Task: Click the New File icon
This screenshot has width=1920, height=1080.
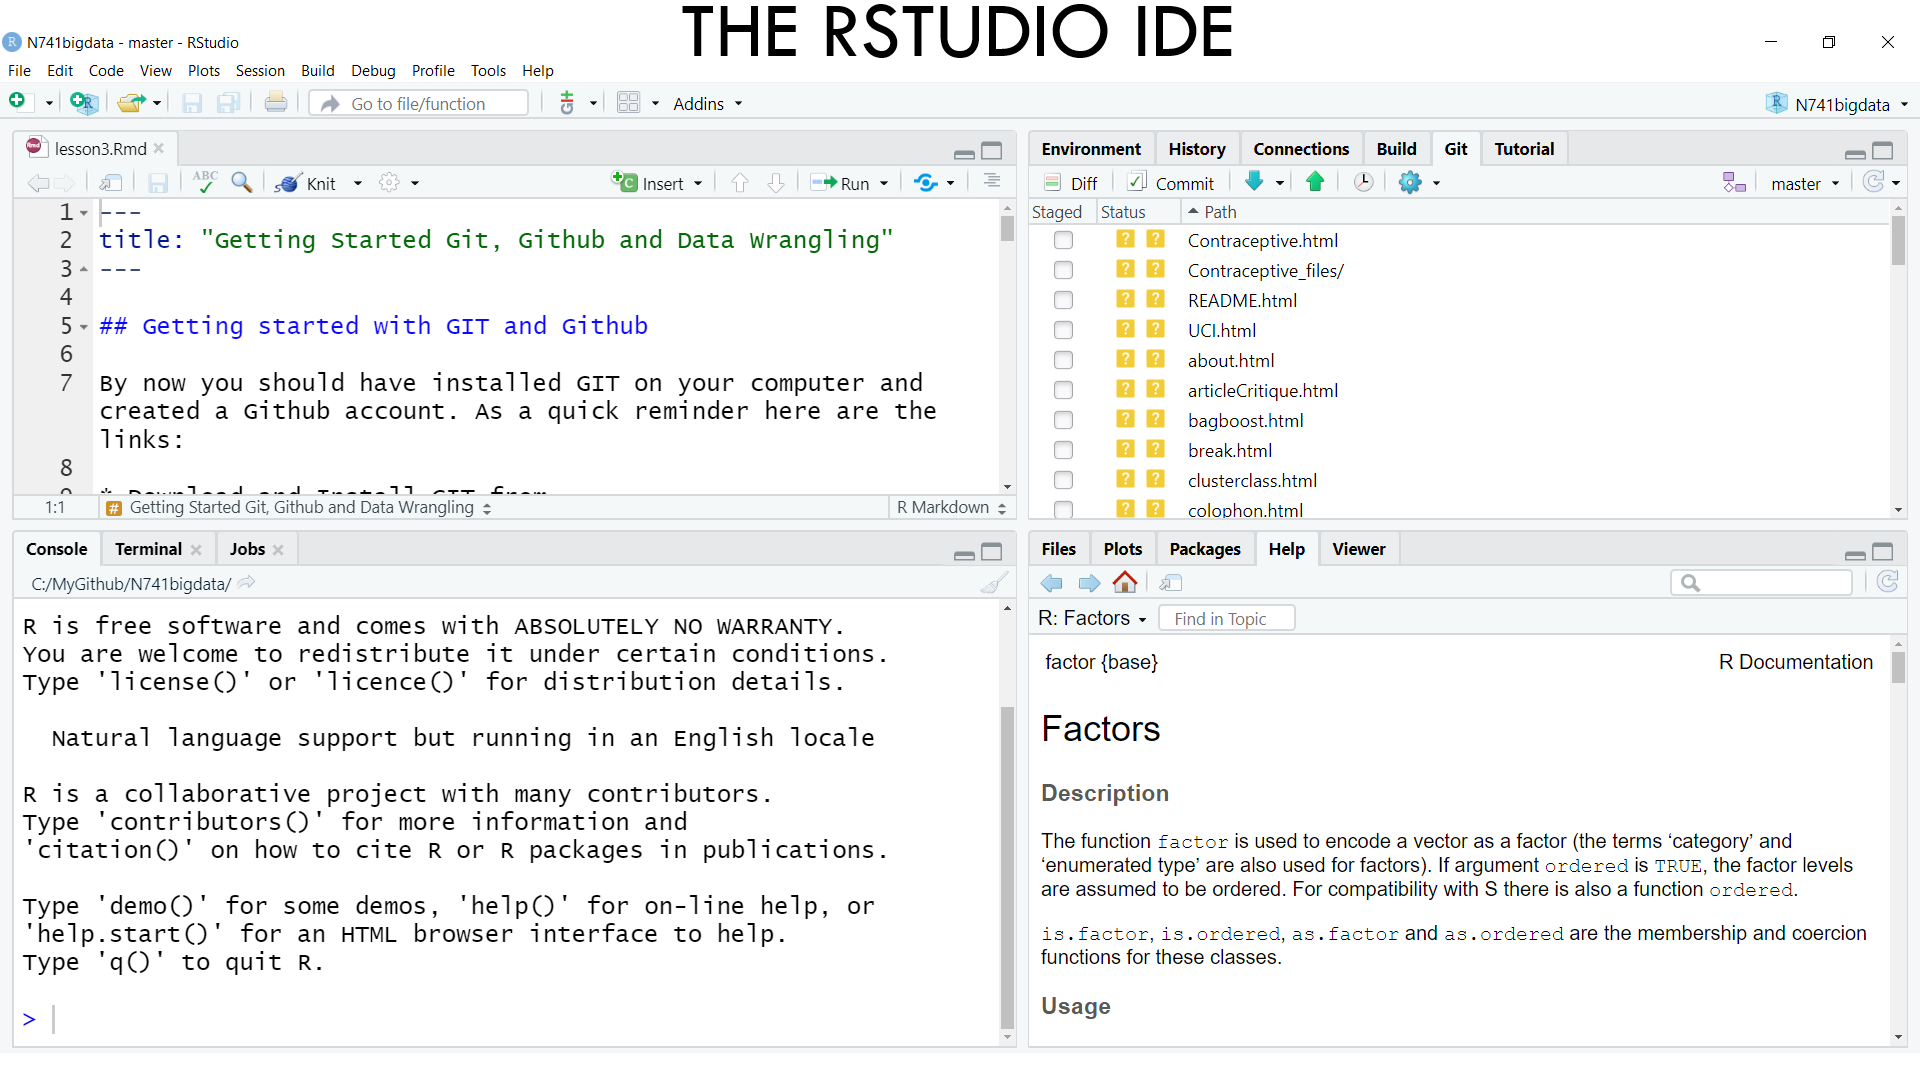Action: tap(17, 102)
